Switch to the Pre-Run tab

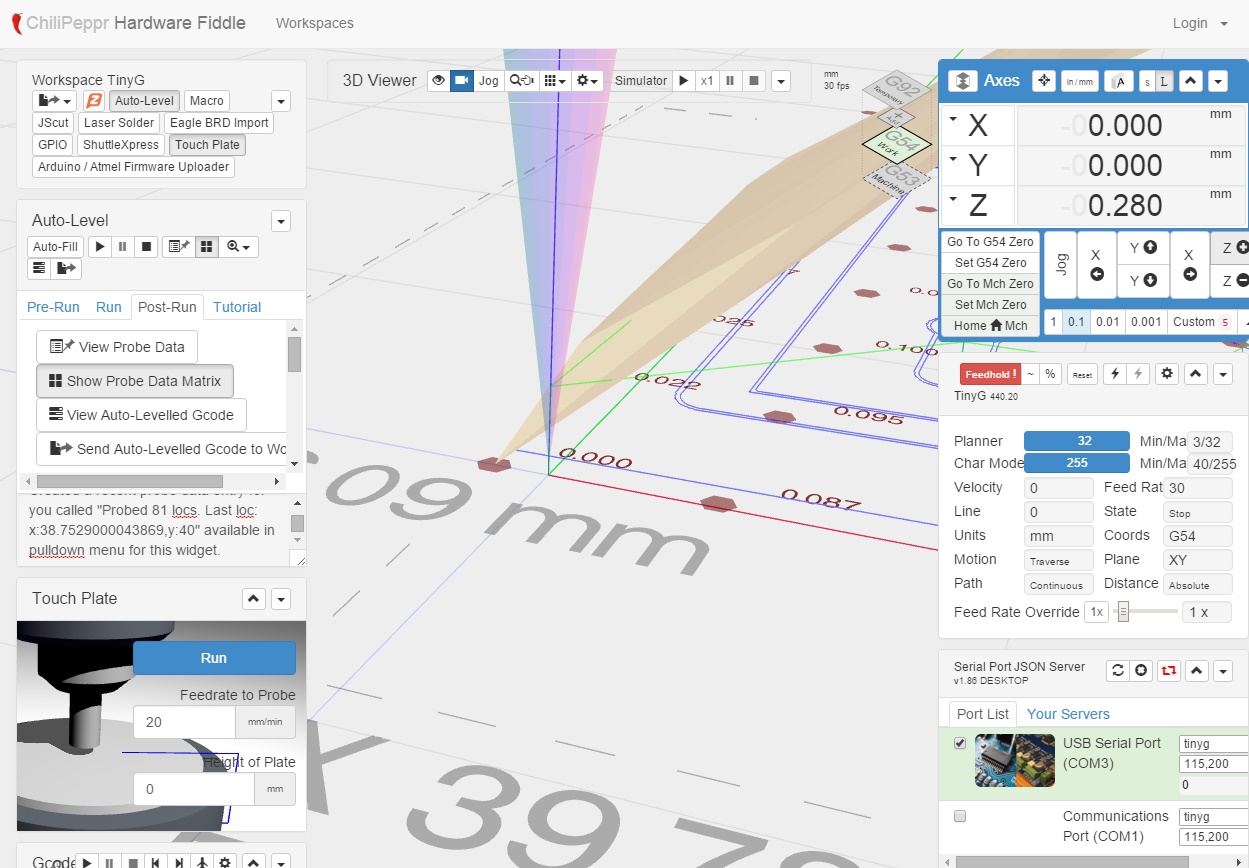coord(53,307)
